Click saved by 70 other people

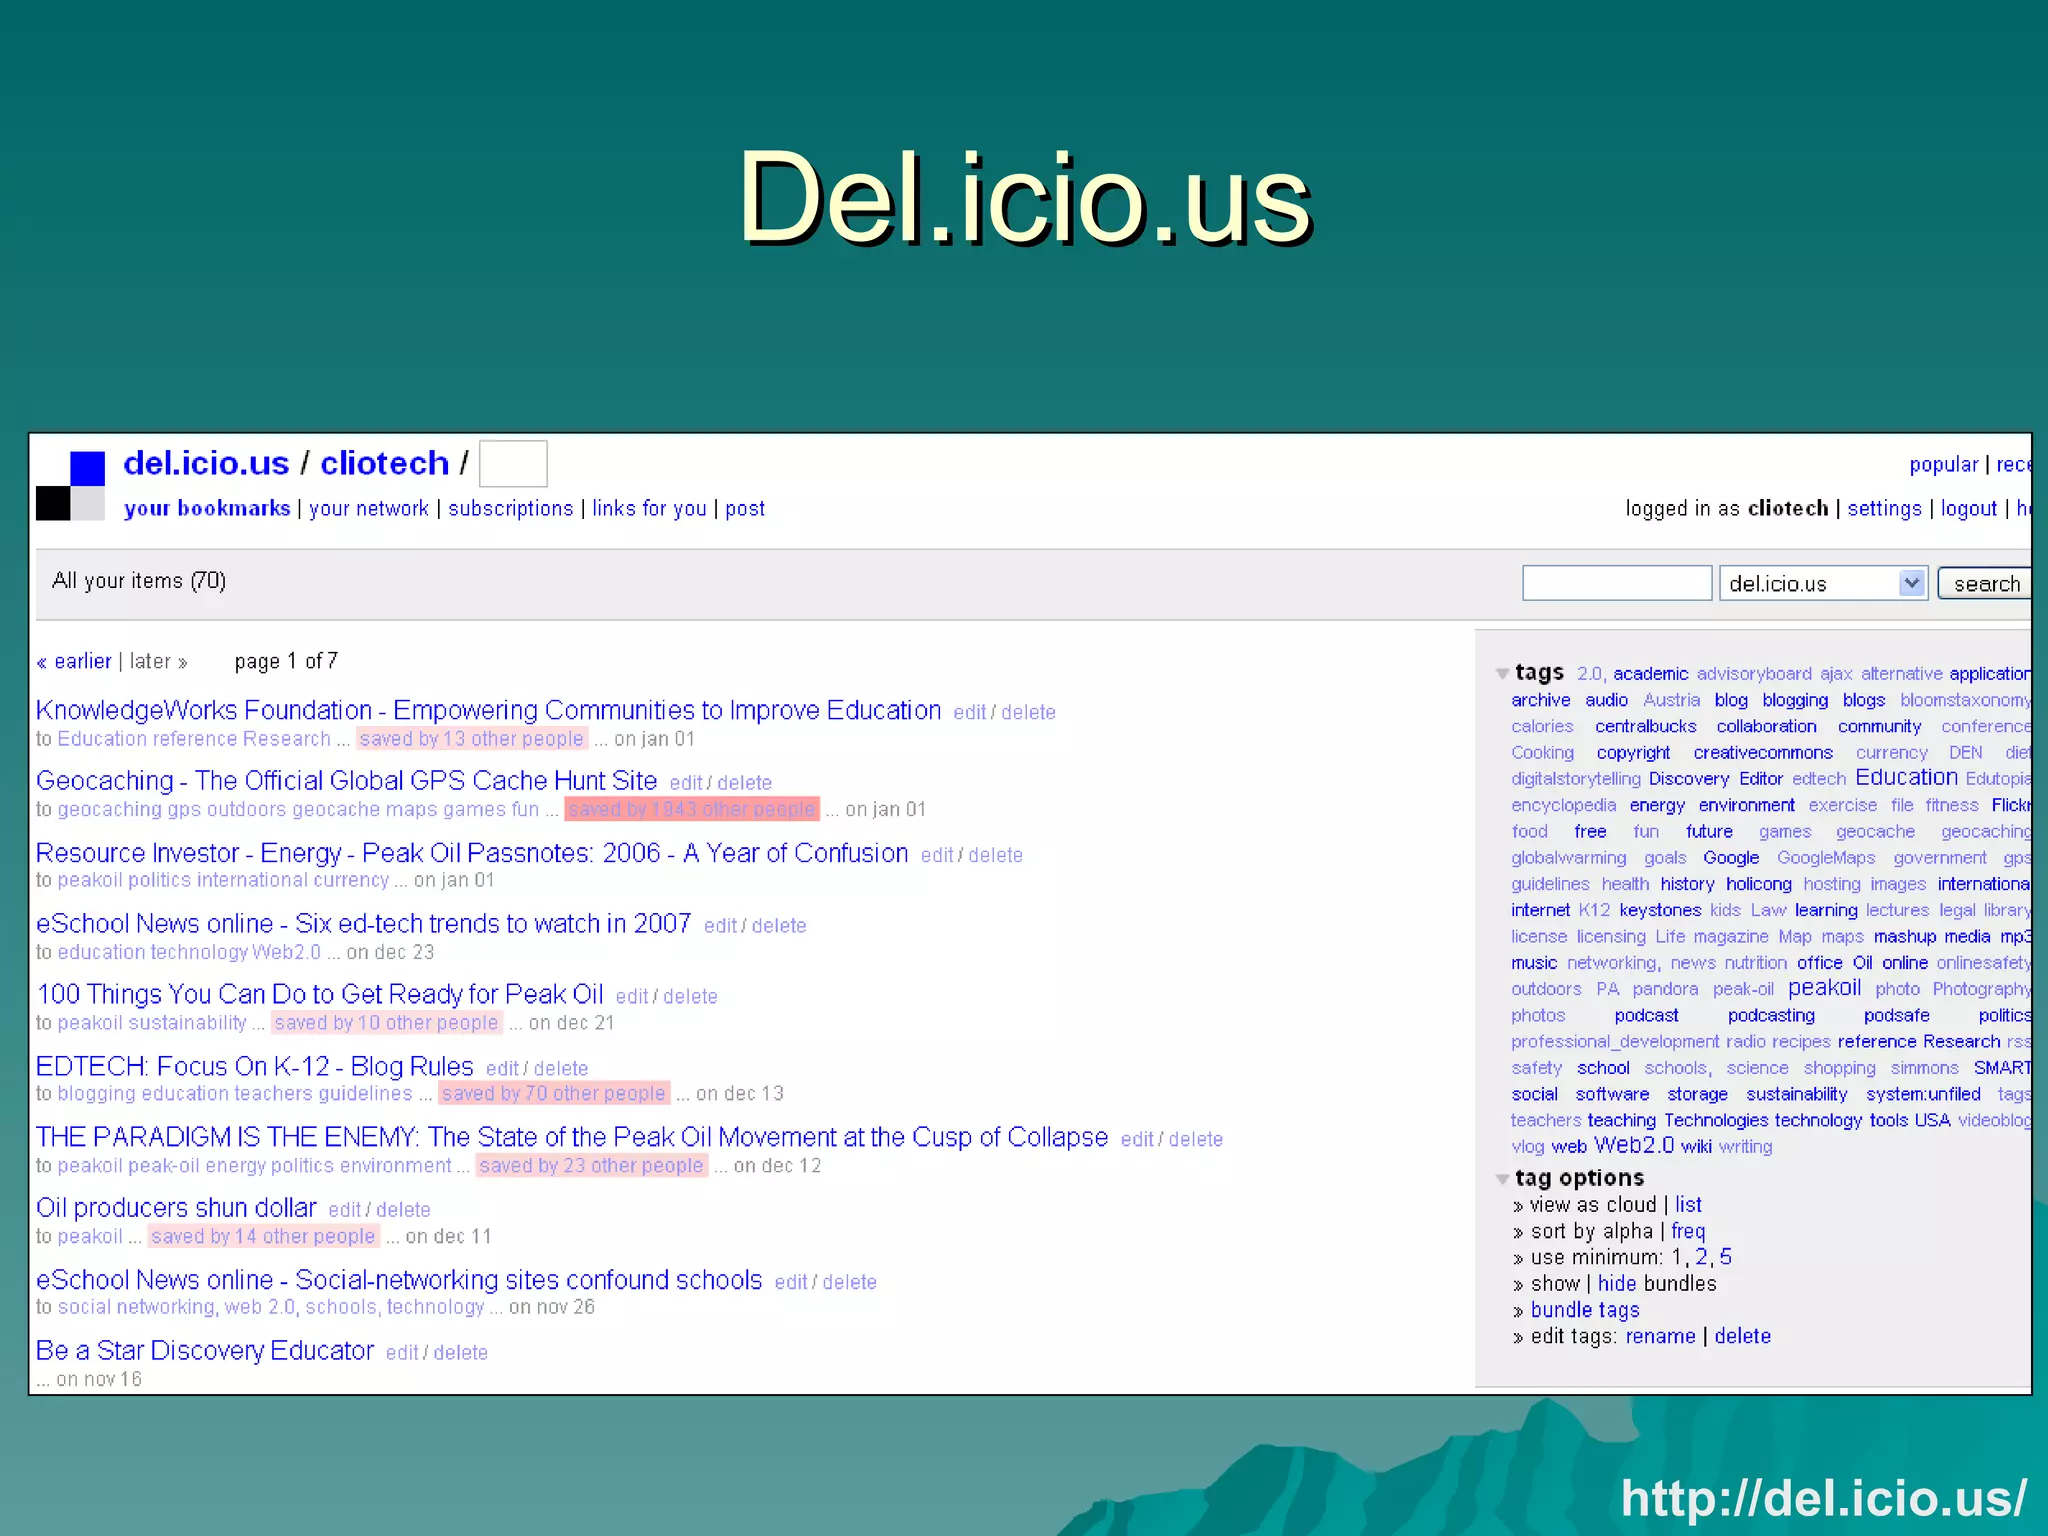(x=553, y=1094)
